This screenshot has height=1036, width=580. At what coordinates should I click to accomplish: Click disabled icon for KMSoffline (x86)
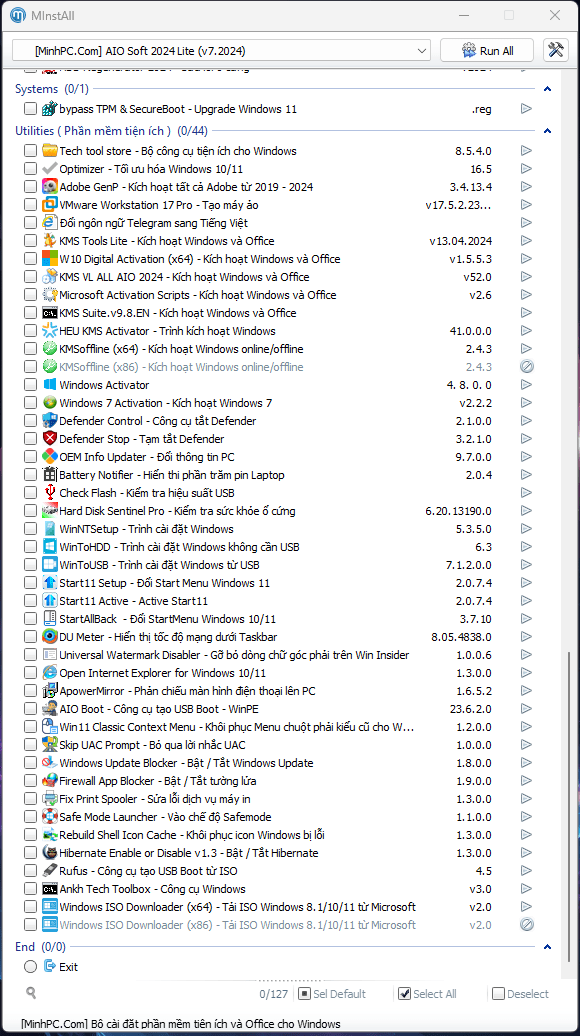click(526, 367)
